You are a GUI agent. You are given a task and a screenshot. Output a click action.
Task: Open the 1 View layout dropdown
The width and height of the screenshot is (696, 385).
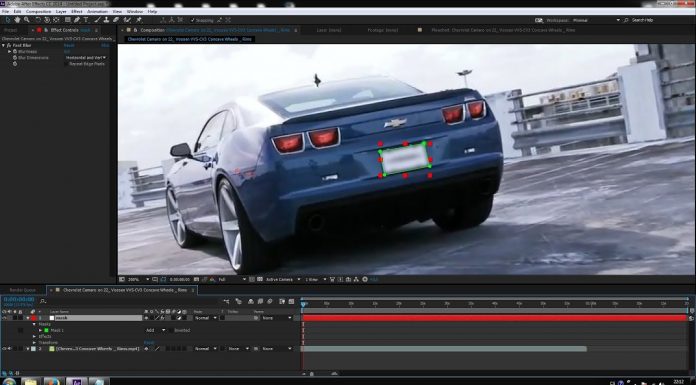coord(316,279)
